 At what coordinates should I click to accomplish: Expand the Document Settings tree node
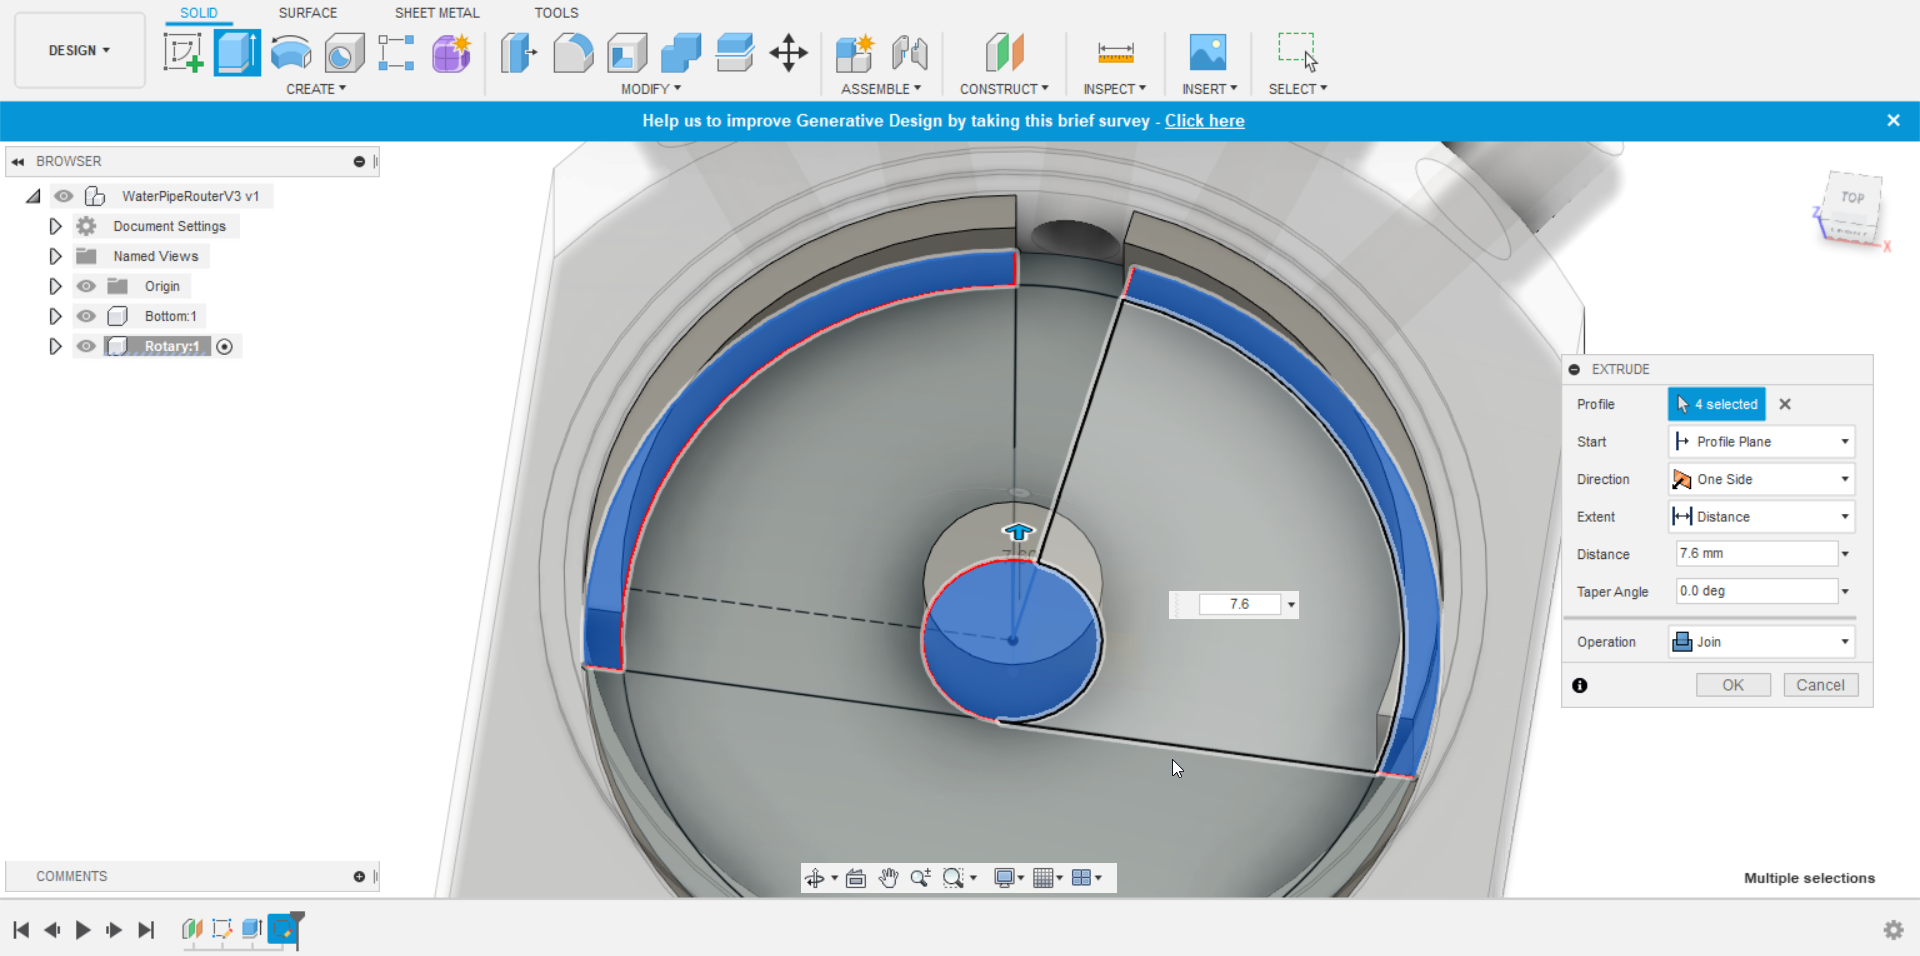click(x=55, y=226)
